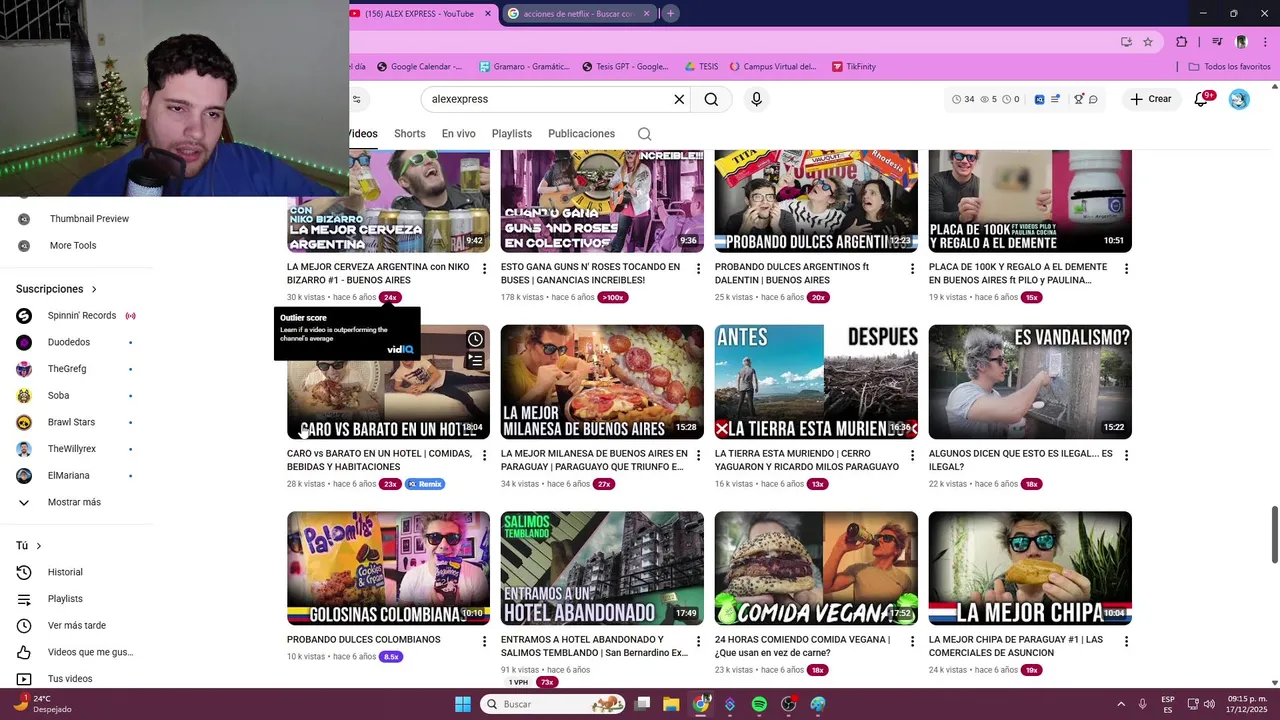Bookmark page with Chrome star icon

pyautogui.click(x=1148, y=42)
